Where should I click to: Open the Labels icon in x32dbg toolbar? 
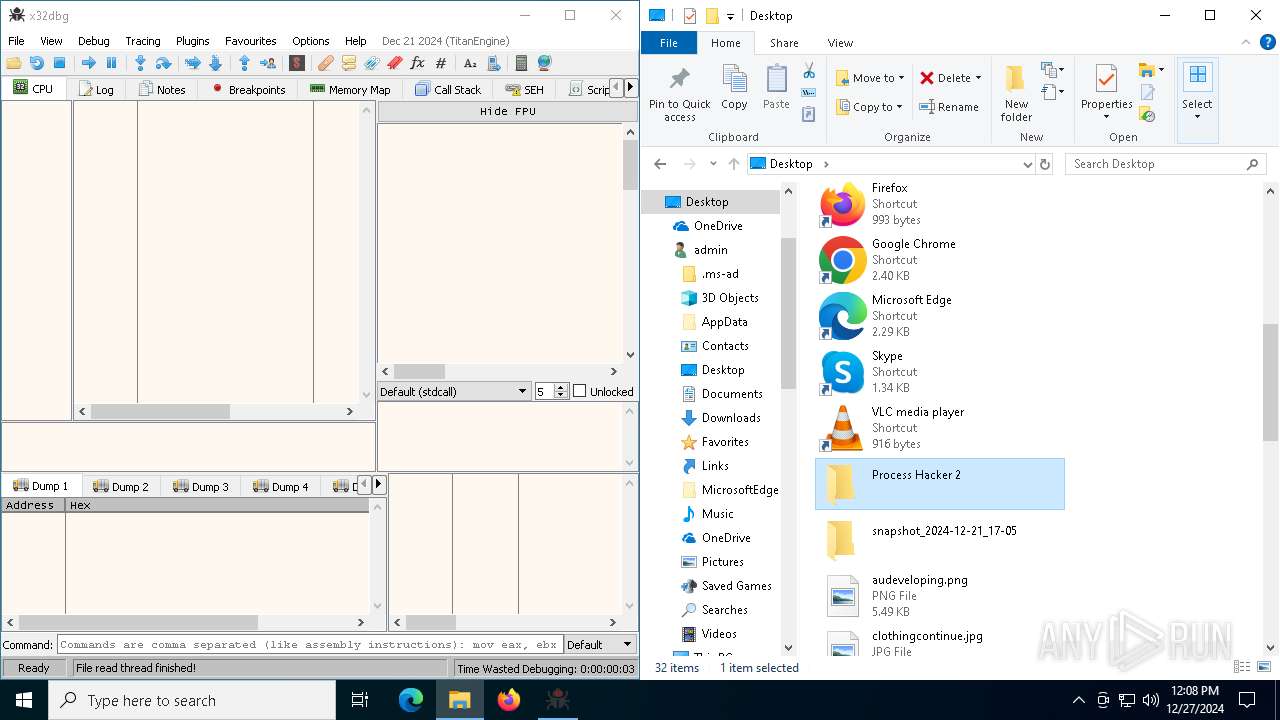[x=372, y=63]
